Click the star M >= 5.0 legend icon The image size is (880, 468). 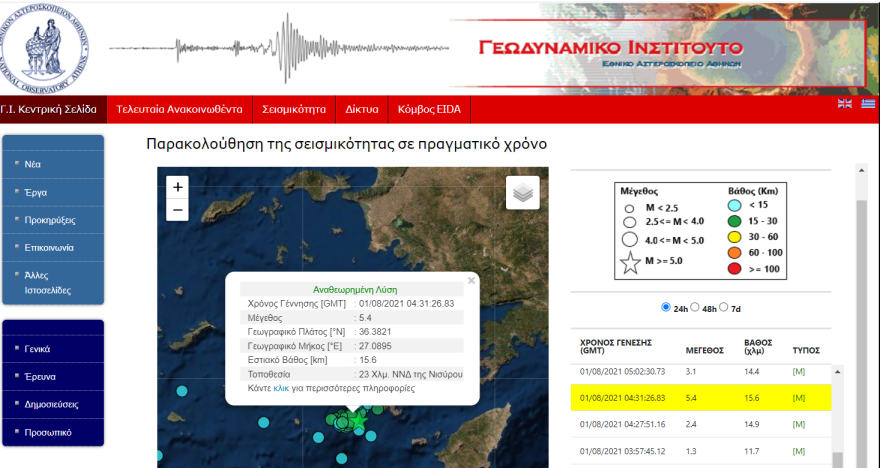(x=630, y=263)
